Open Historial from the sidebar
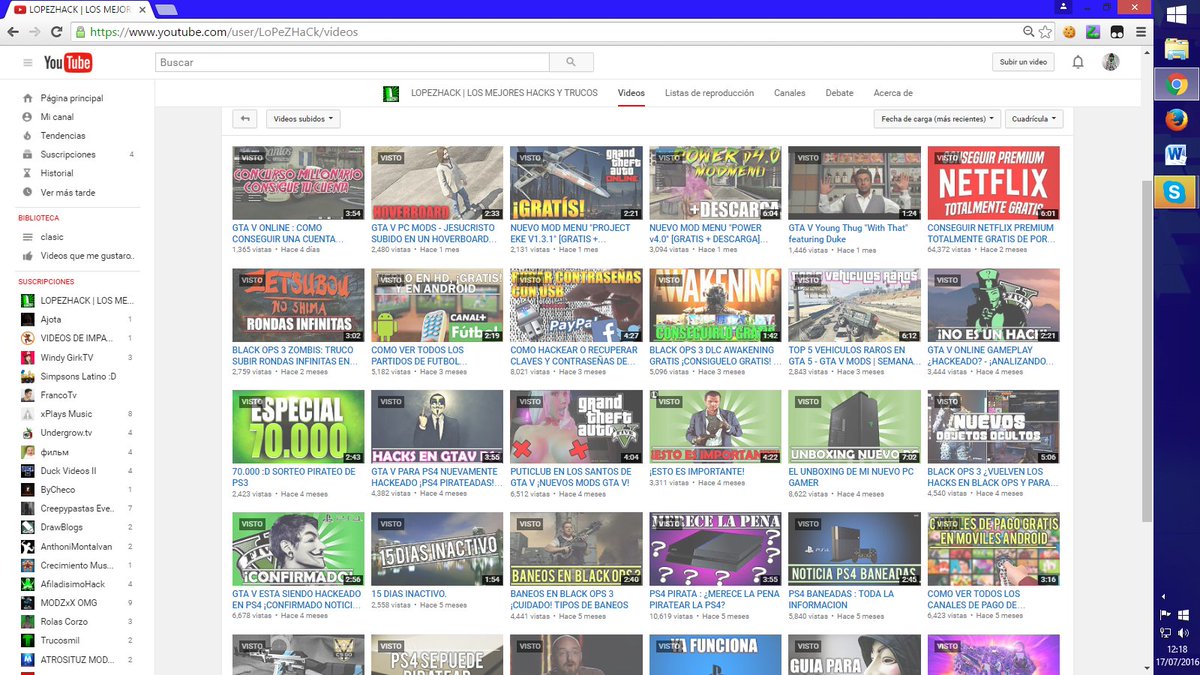 (x=56, y=173)
